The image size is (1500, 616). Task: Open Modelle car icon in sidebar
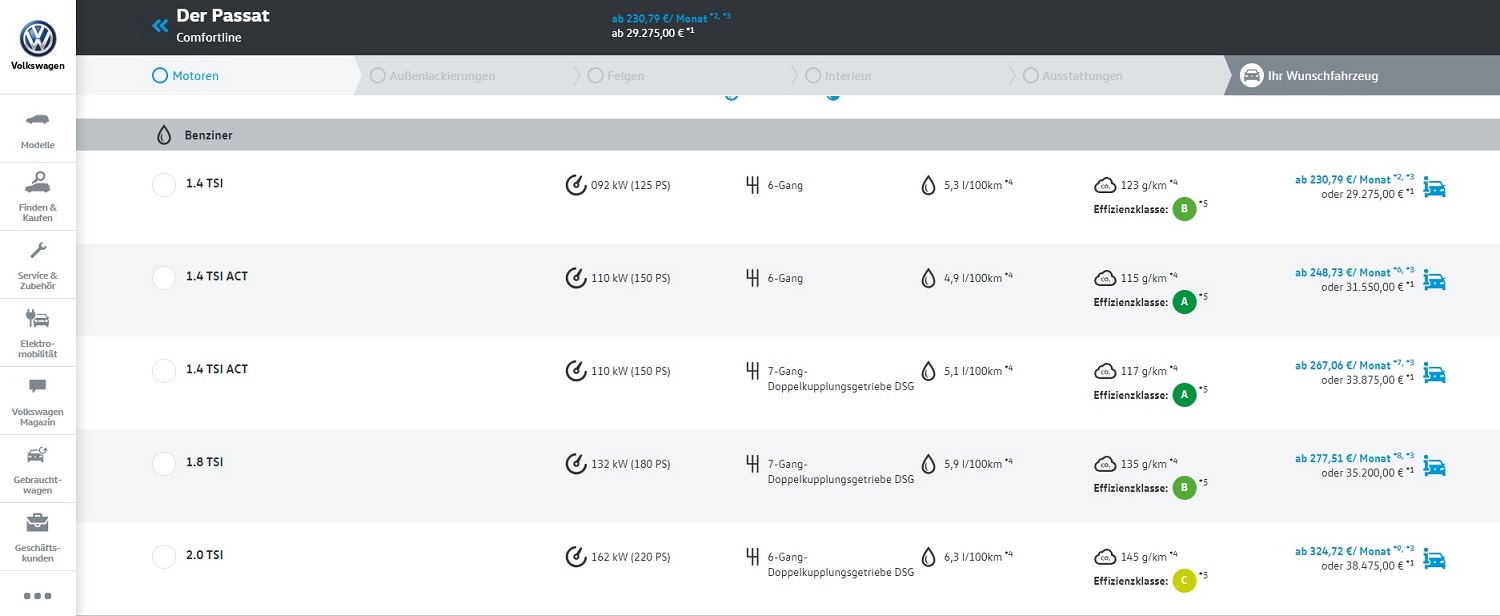coord(38,121)
